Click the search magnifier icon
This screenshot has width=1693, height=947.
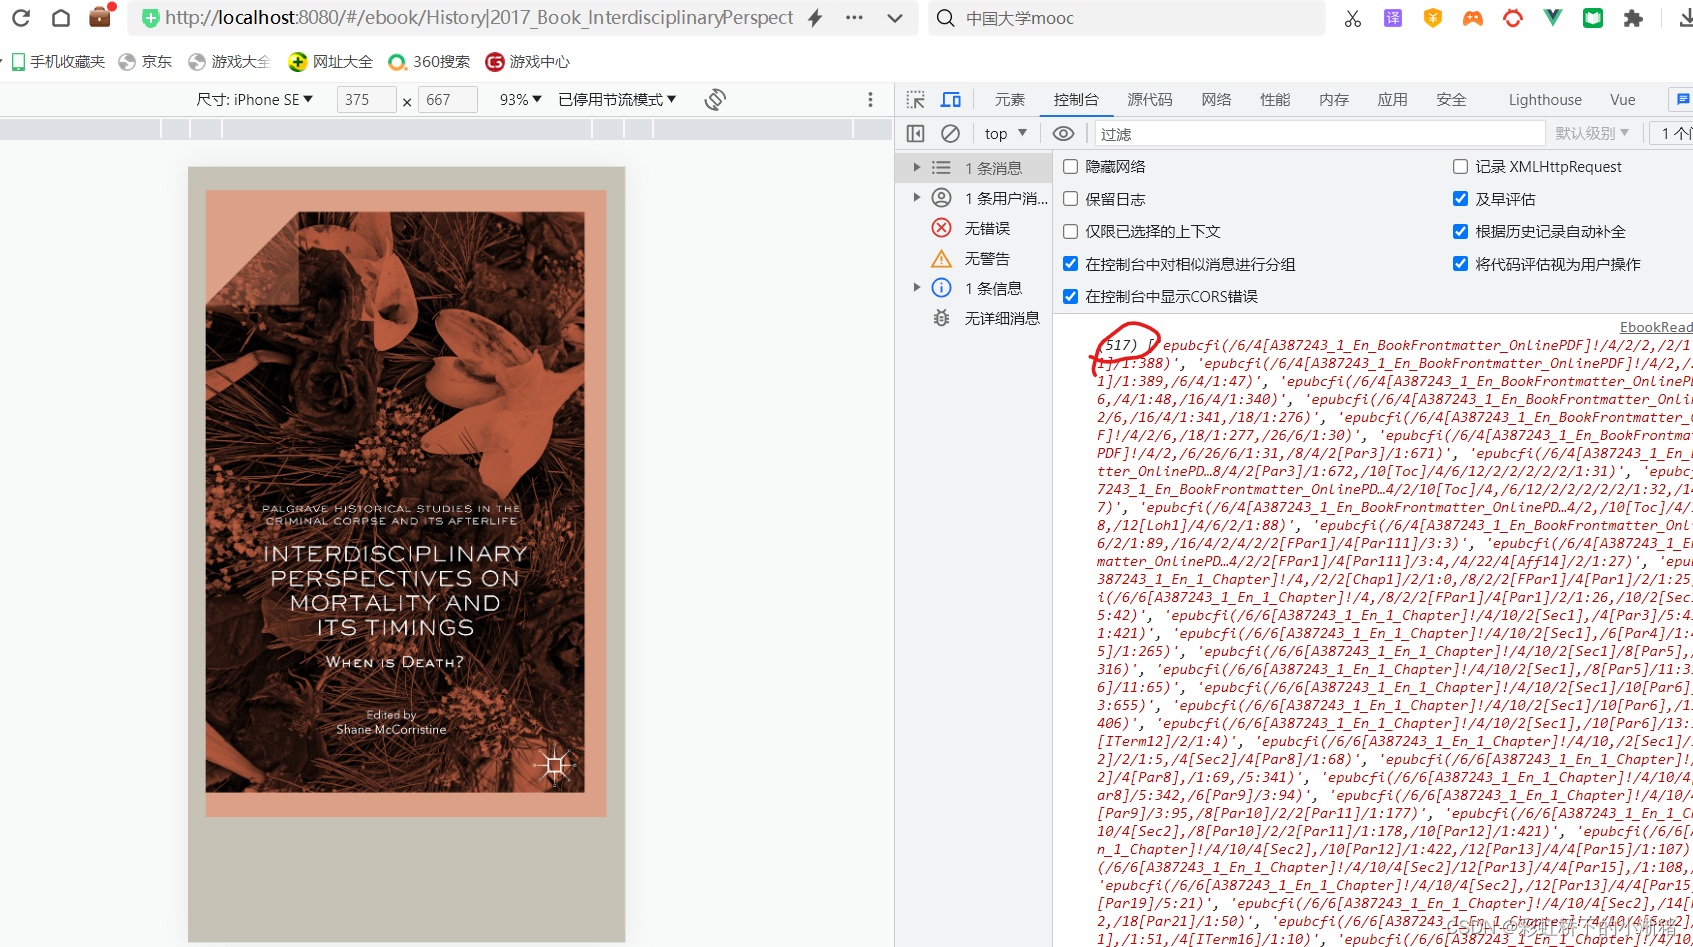945,18
